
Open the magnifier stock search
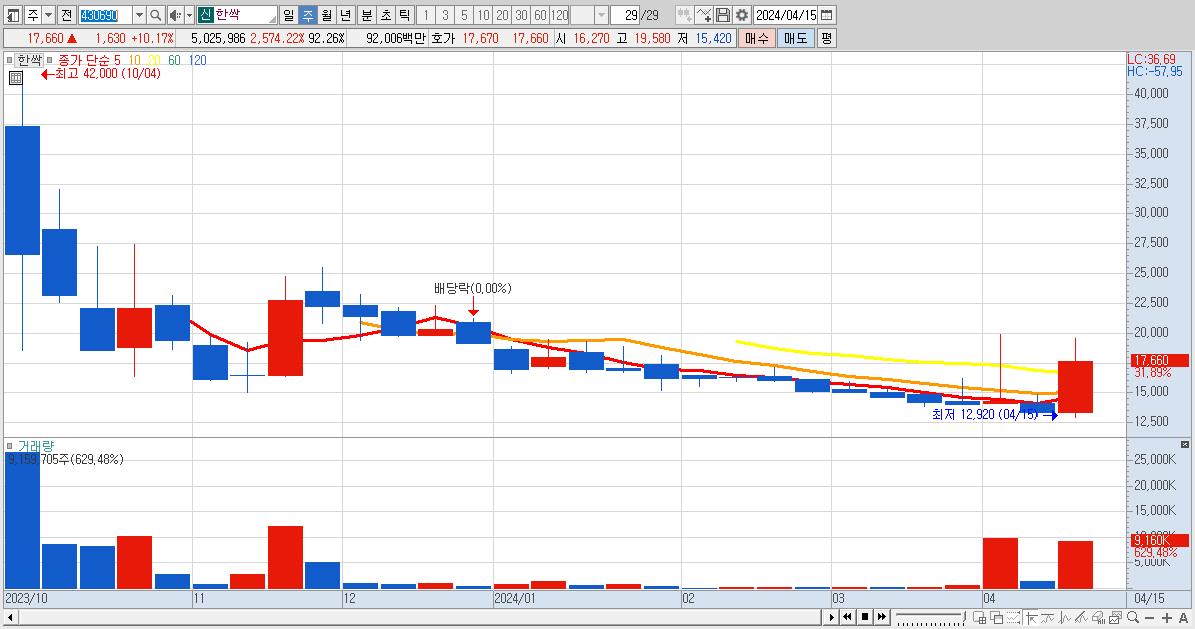(155, 15)
